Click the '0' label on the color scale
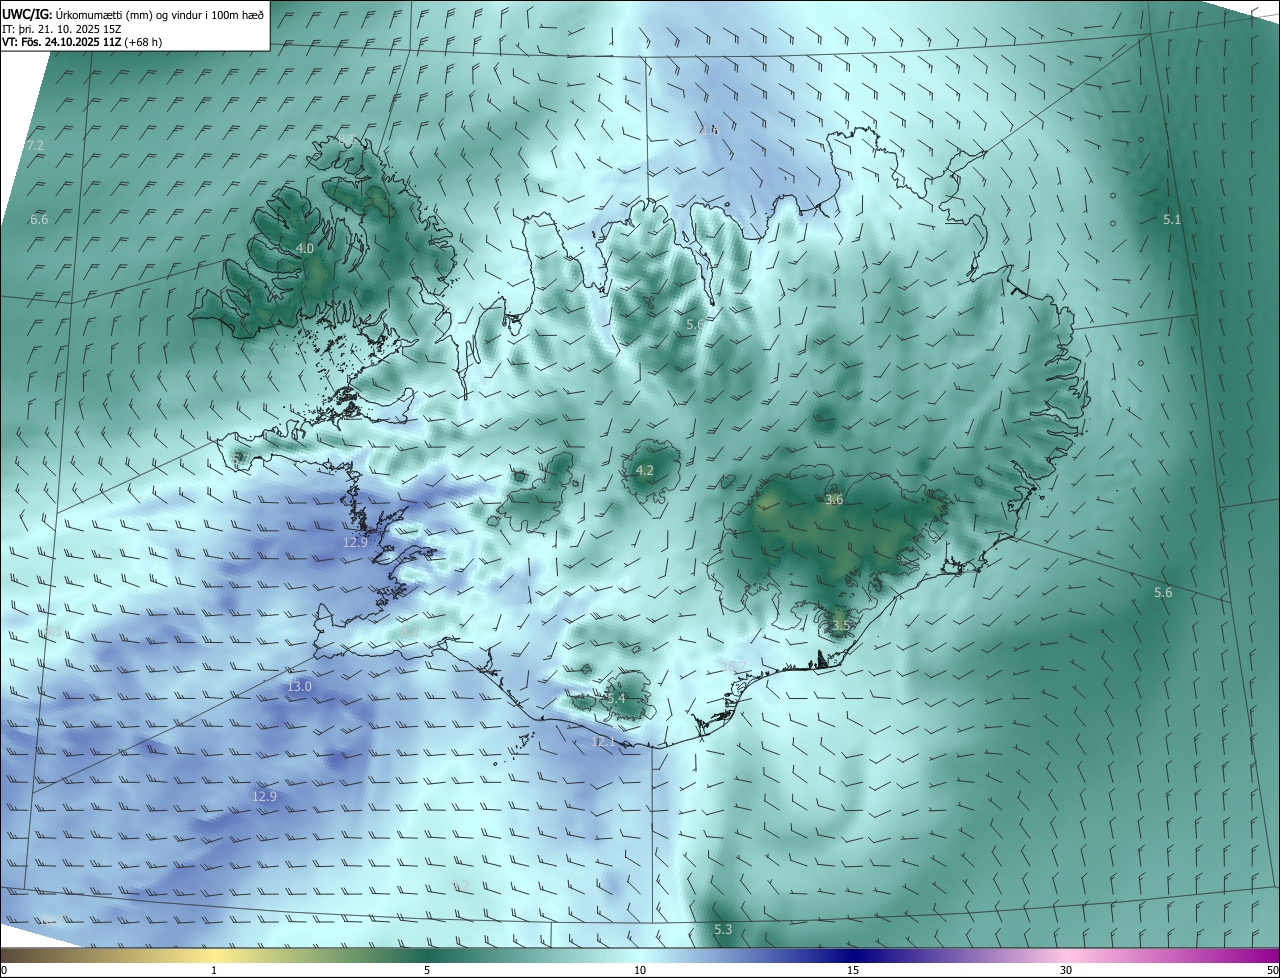Image resolution: width=1280 pixels, height=978 pixels. coord(4,970)
